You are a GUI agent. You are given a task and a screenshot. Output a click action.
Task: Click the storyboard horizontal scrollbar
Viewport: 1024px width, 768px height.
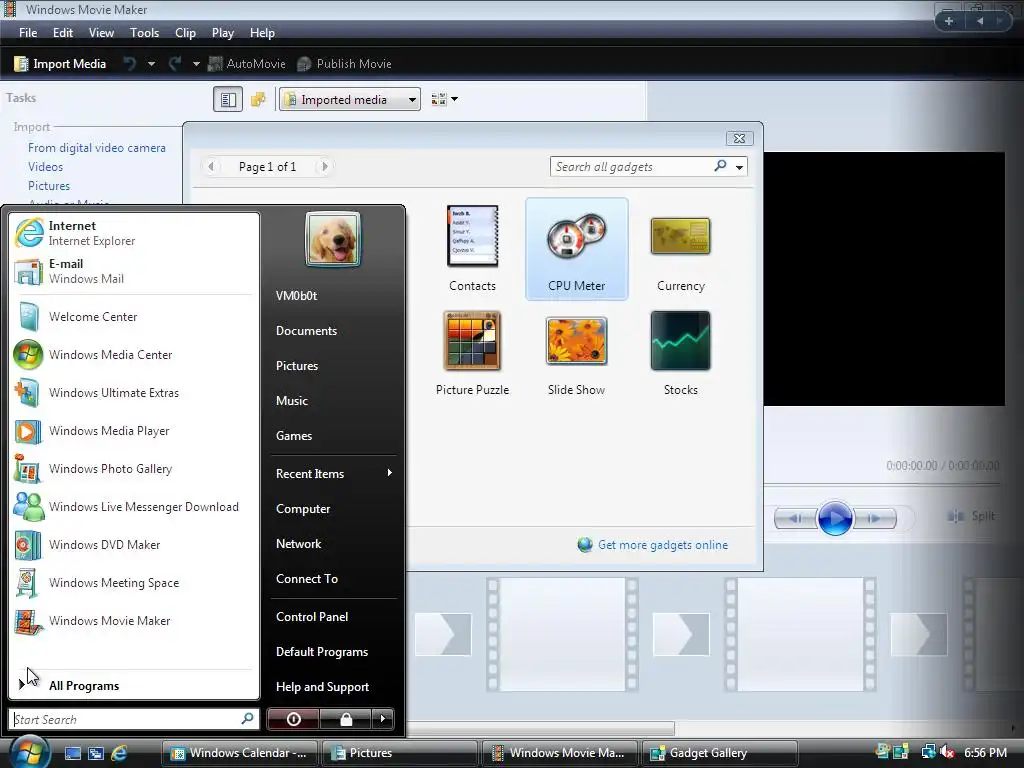click(541, 728)
